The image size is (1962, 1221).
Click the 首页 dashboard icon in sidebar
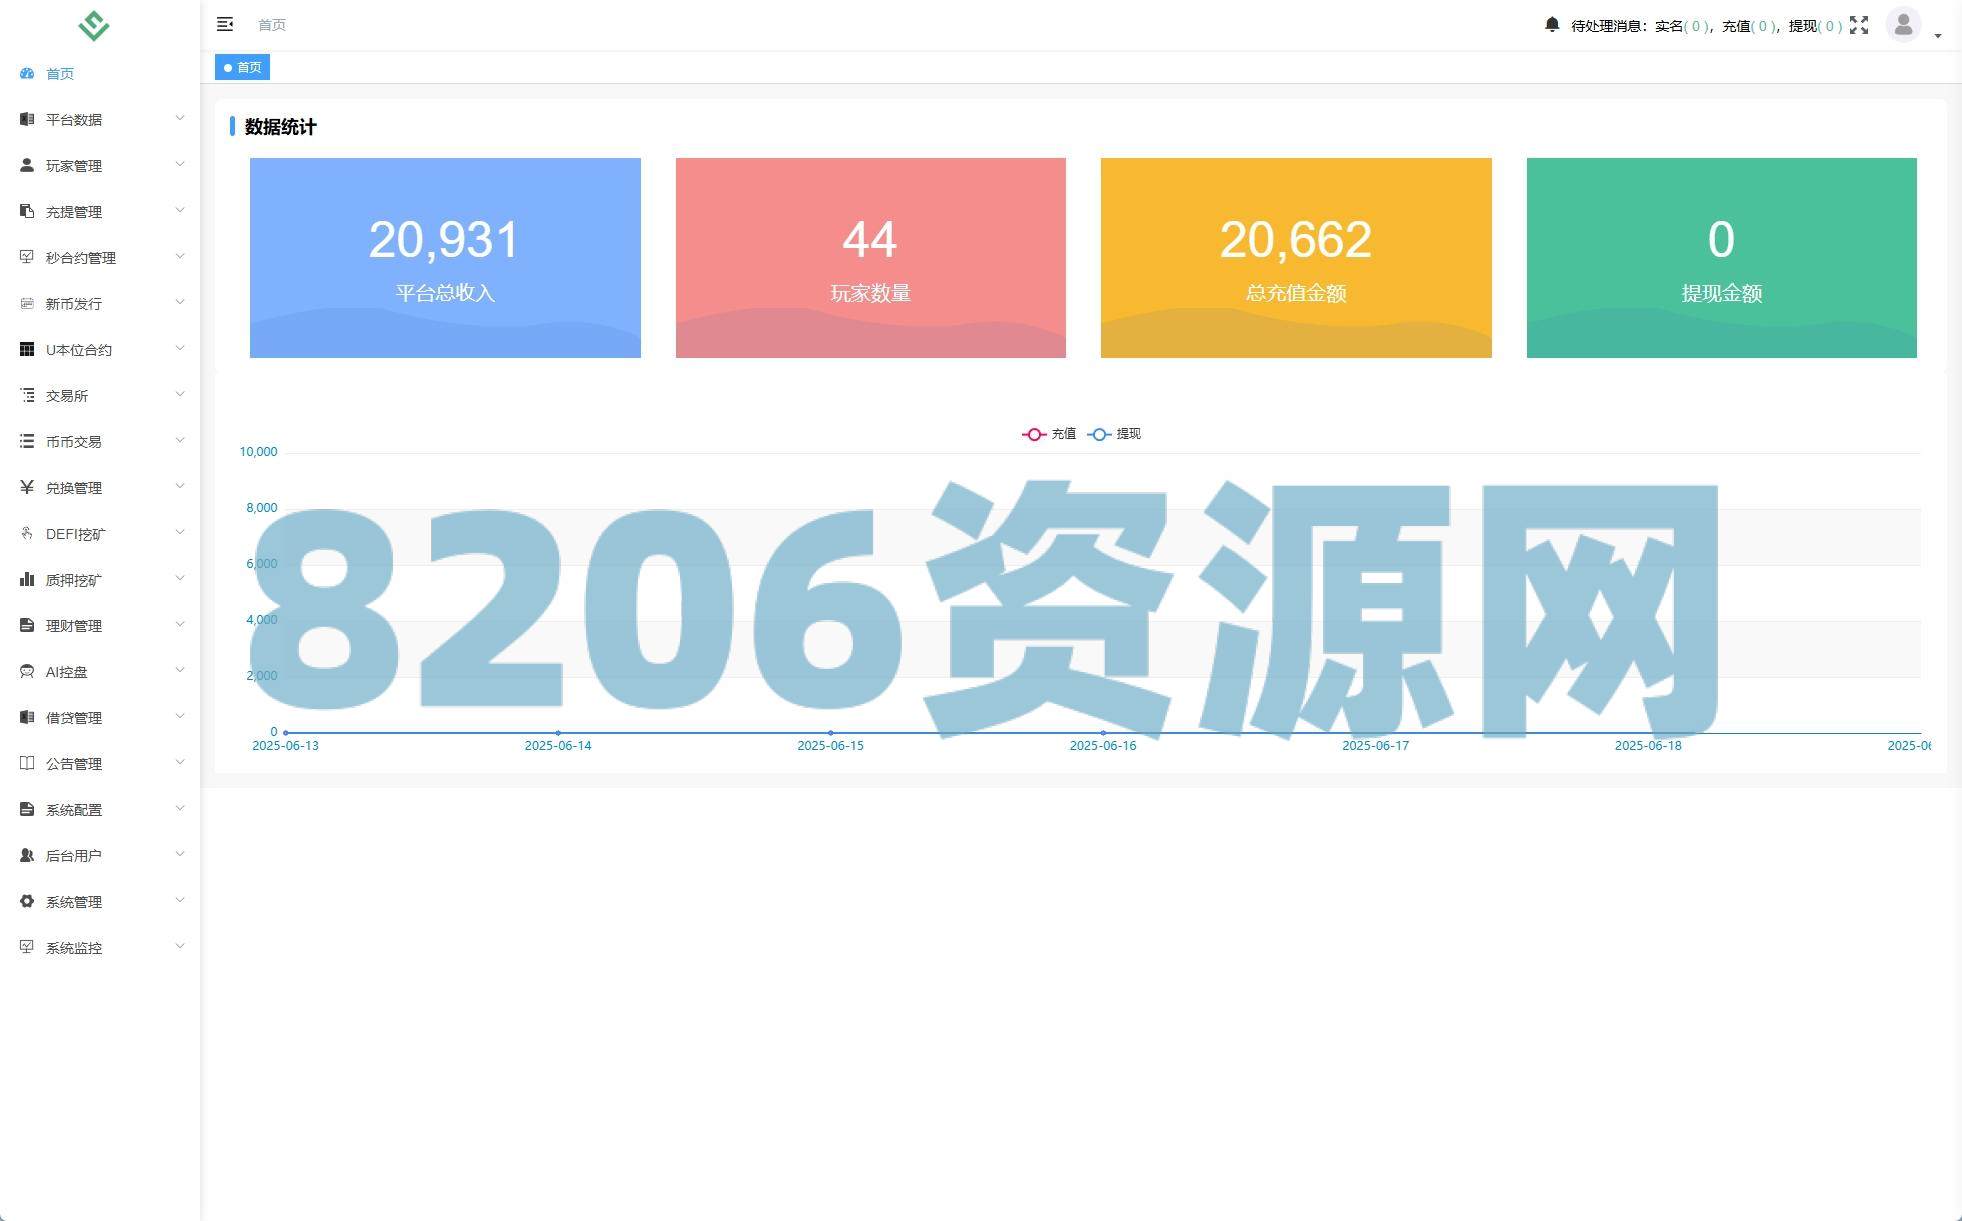27,73
